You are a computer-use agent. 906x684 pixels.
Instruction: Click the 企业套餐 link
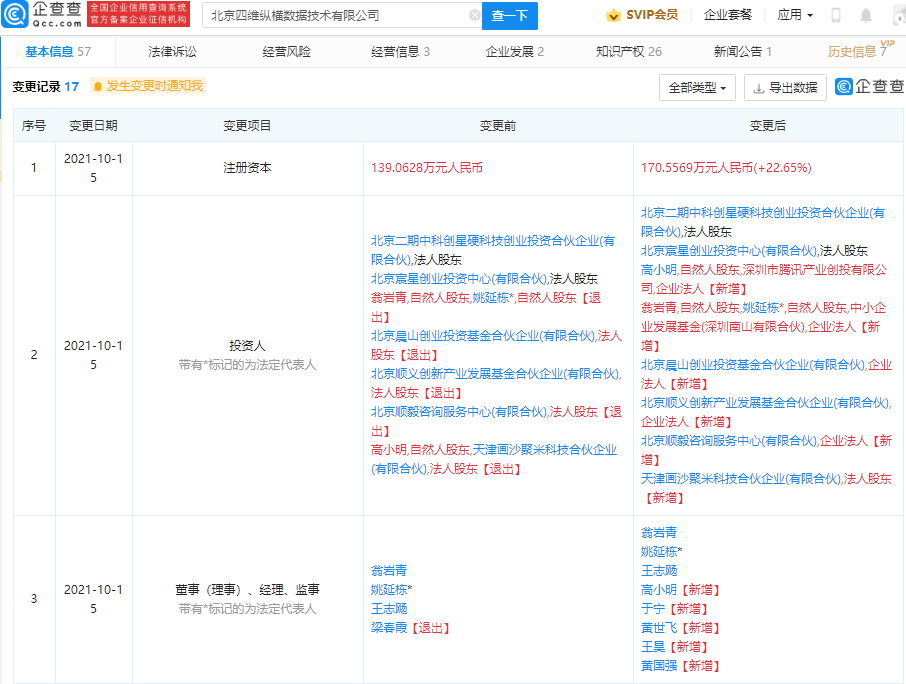[728, 15]
